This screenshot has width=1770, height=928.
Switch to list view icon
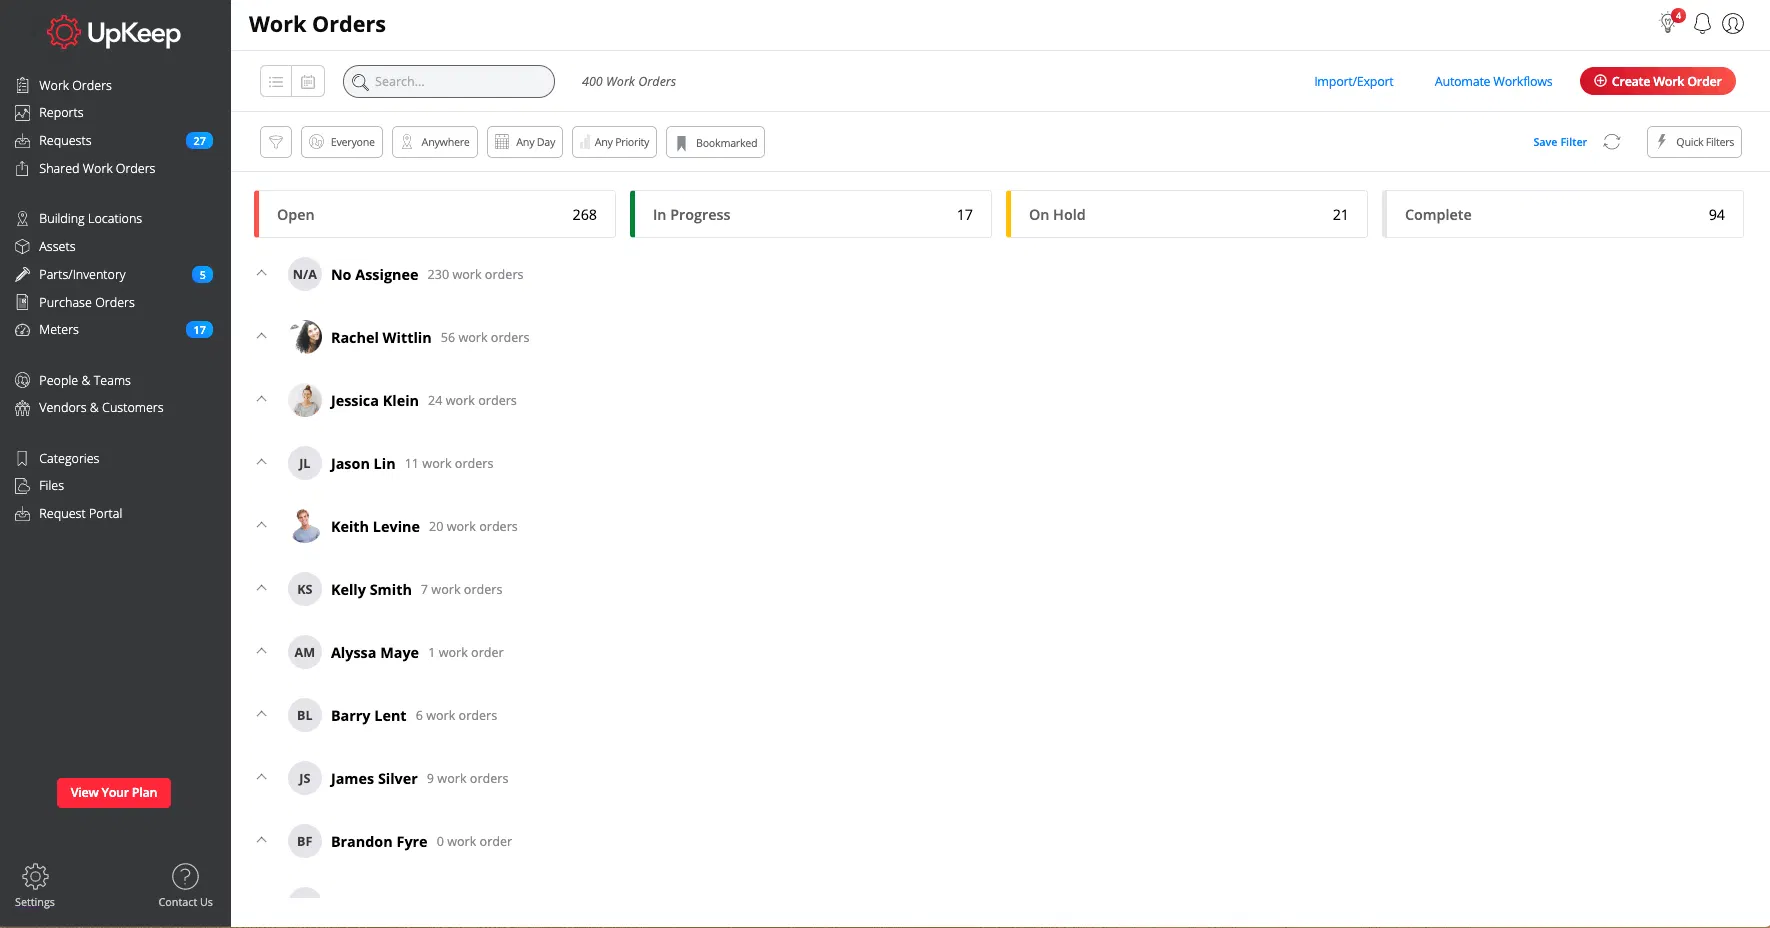coord(276,81)
